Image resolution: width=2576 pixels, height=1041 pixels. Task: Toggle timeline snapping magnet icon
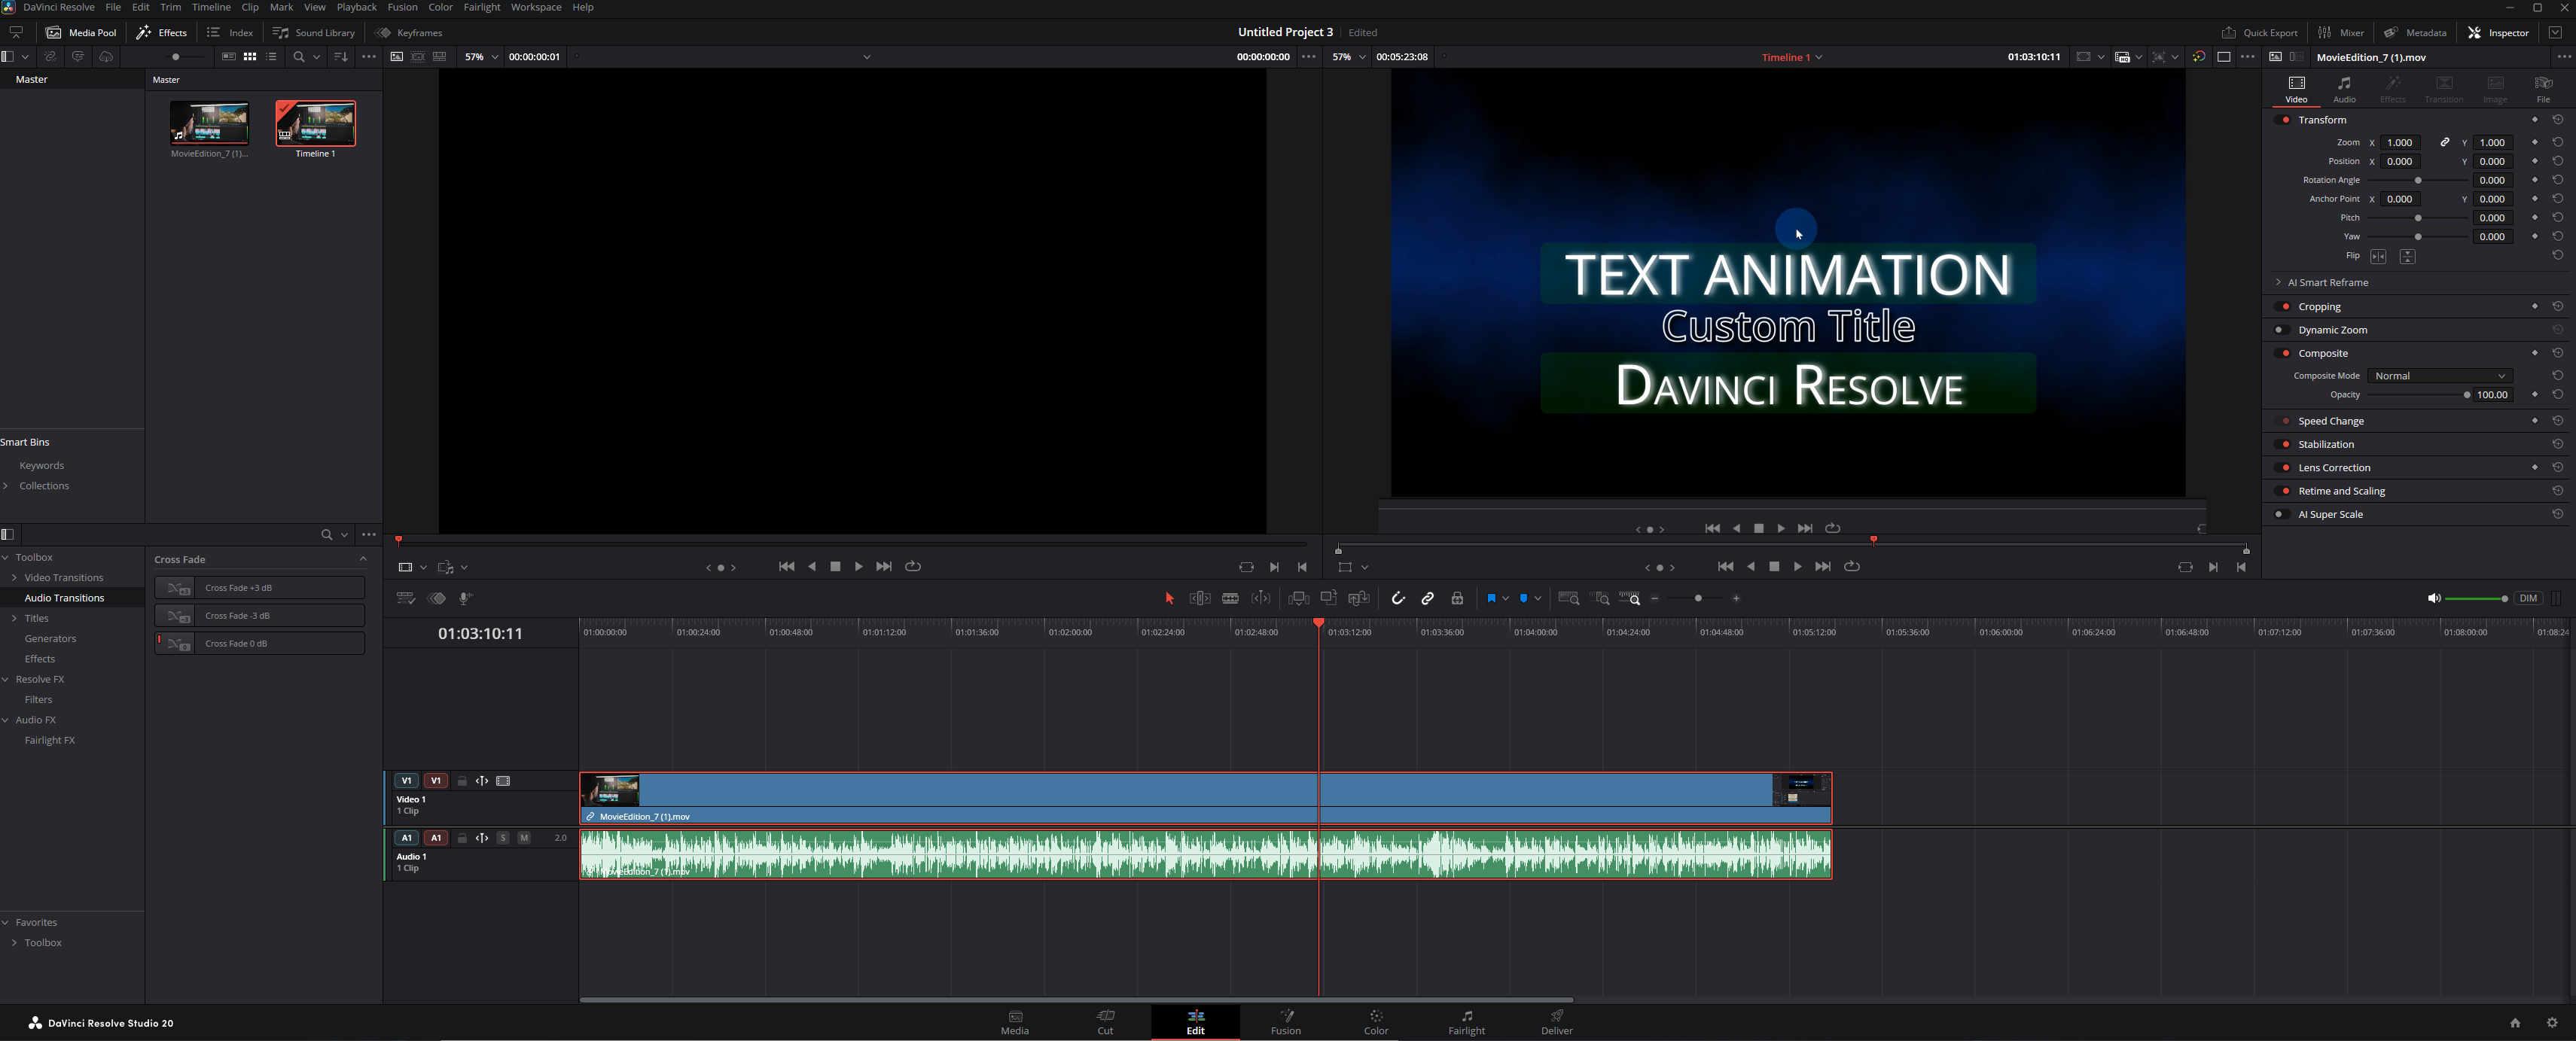(1398, 598)
